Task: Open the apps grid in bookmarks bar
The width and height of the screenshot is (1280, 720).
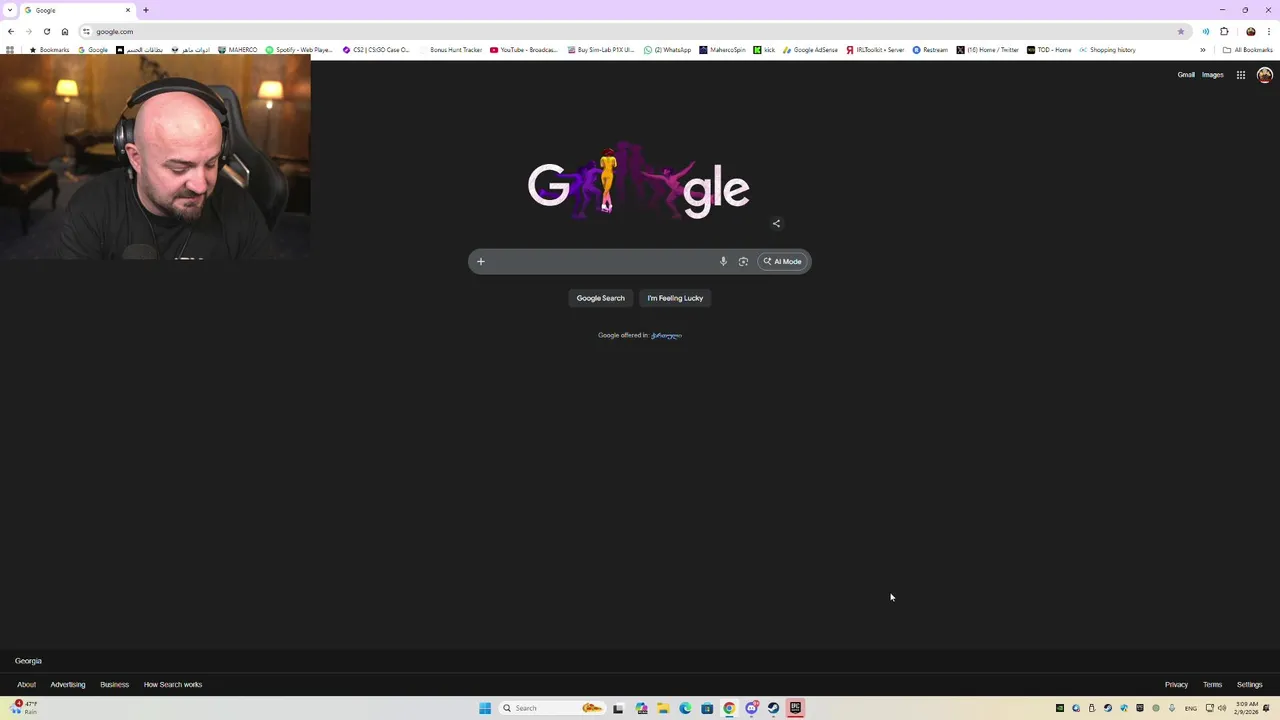Action: tap(10, 50)
